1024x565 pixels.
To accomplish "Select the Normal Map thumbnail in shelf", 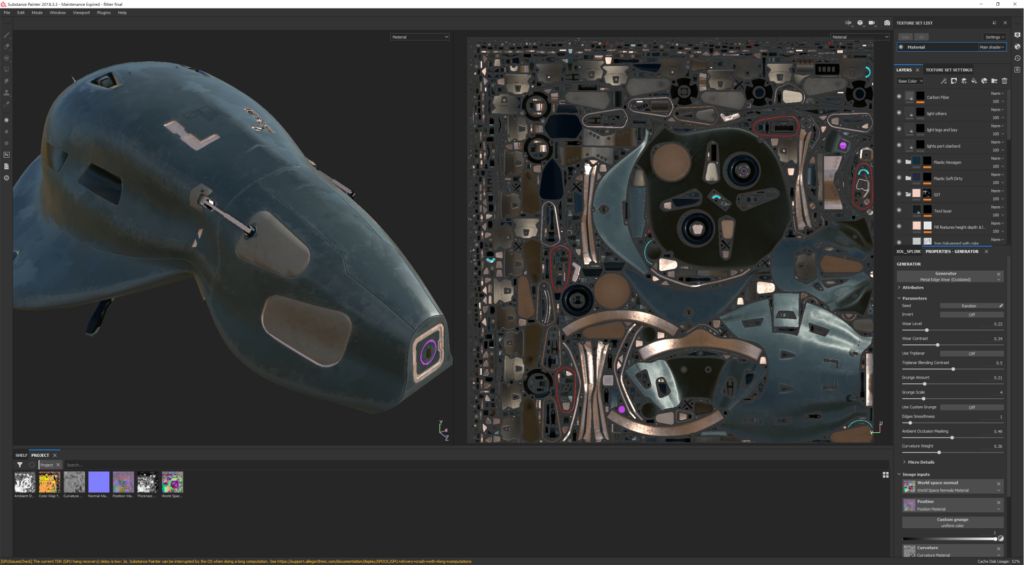I will click(99, 484).
